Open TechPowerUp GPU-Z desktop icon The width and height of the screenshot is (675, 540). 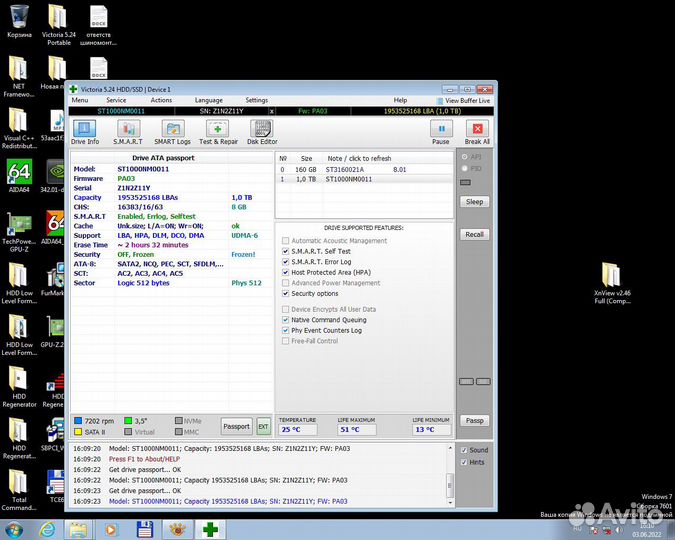pos(19,231)
